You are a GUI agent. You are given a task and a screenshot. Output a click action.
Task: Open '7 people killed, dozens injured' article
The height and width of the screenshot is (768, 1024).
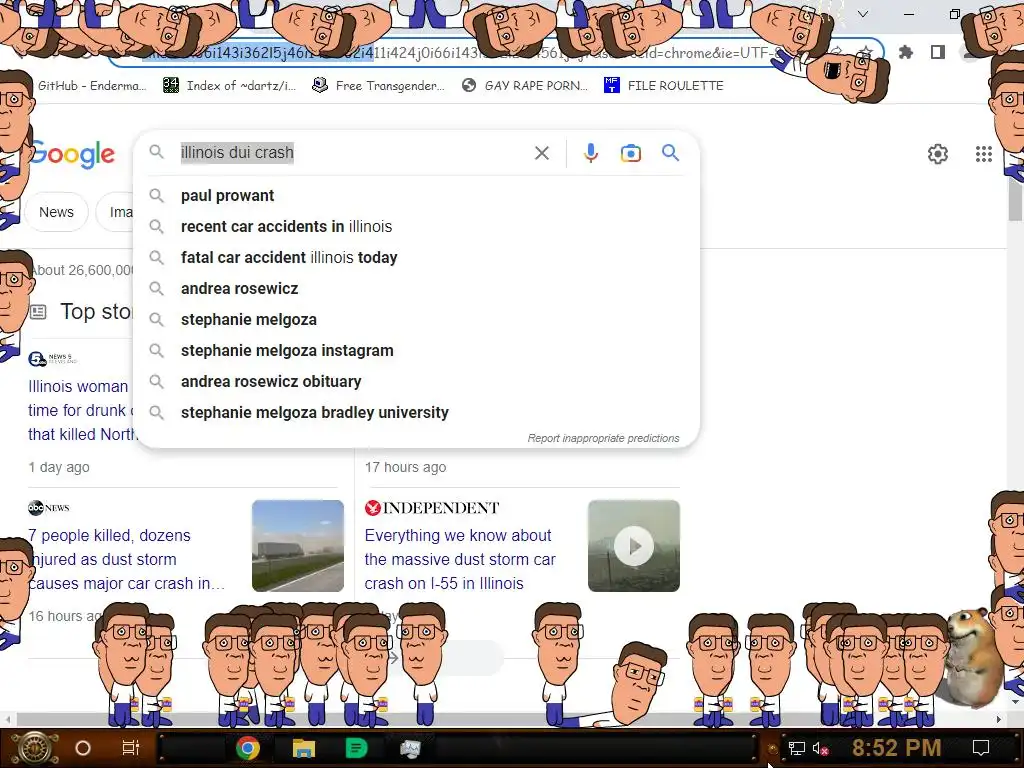127,560
